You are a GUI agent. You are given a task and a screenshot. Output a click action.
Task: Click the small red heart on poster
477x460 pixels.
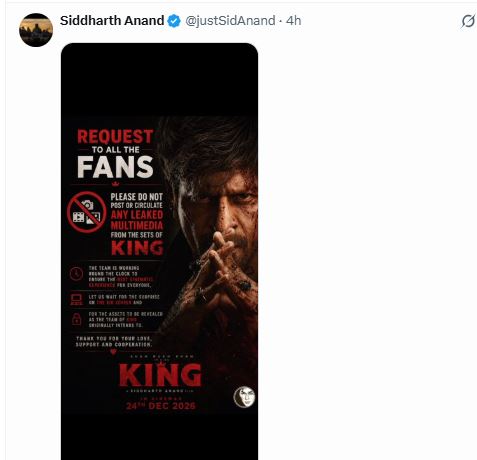click(x=113, y=351)
